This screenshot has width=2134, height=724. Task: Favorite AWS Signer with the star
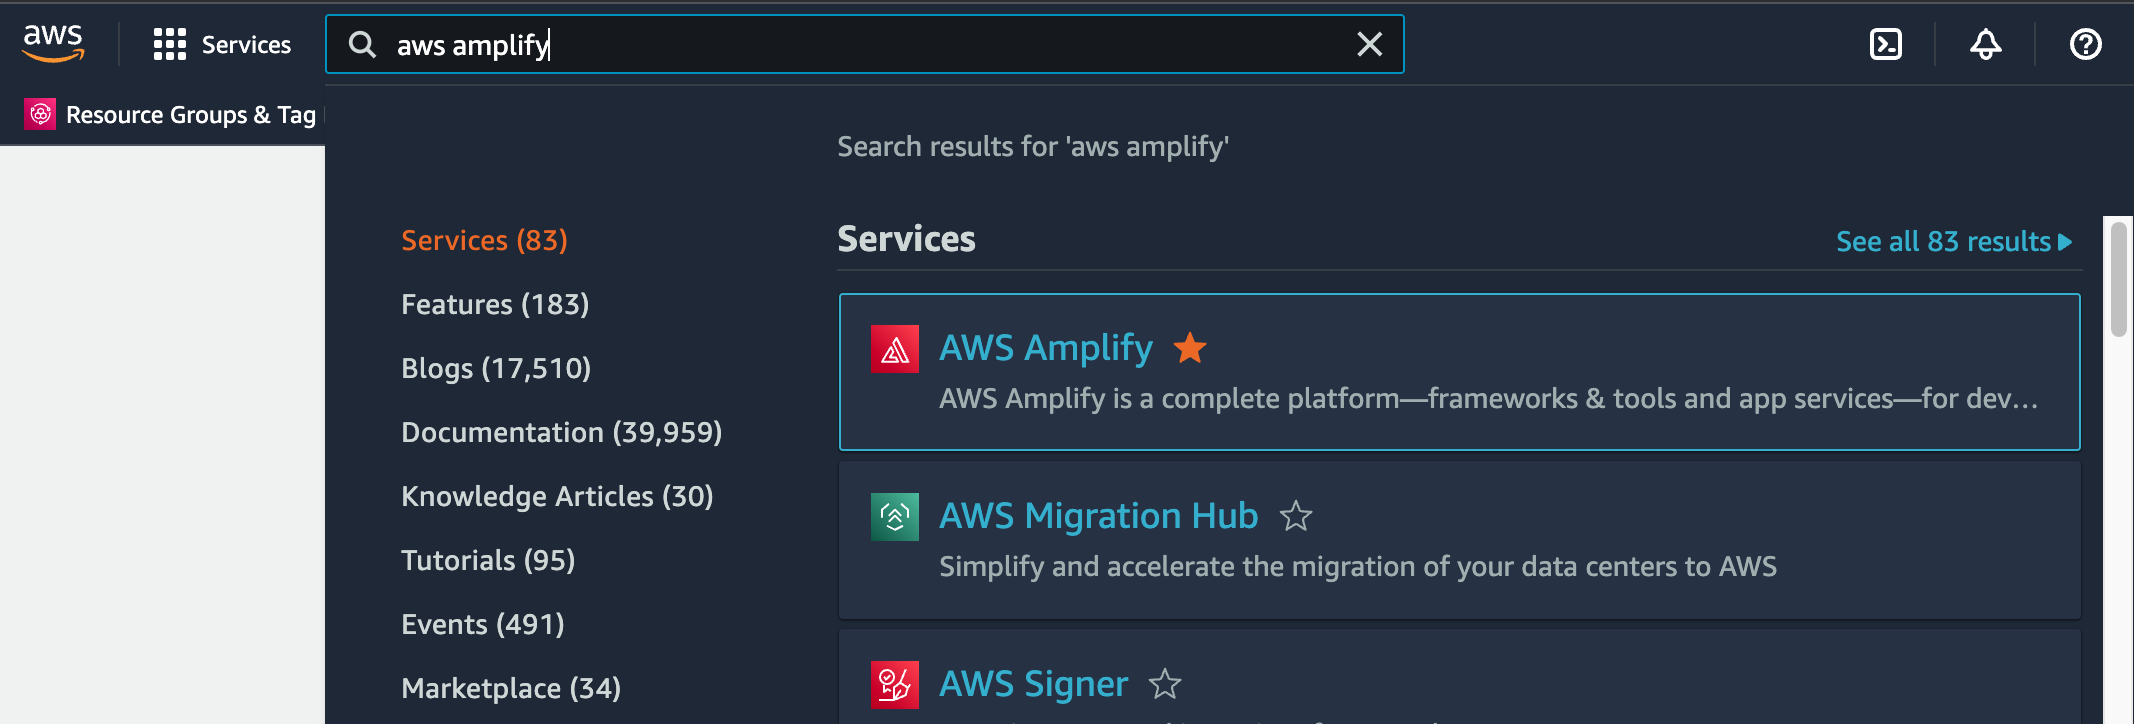(1165, 684)
